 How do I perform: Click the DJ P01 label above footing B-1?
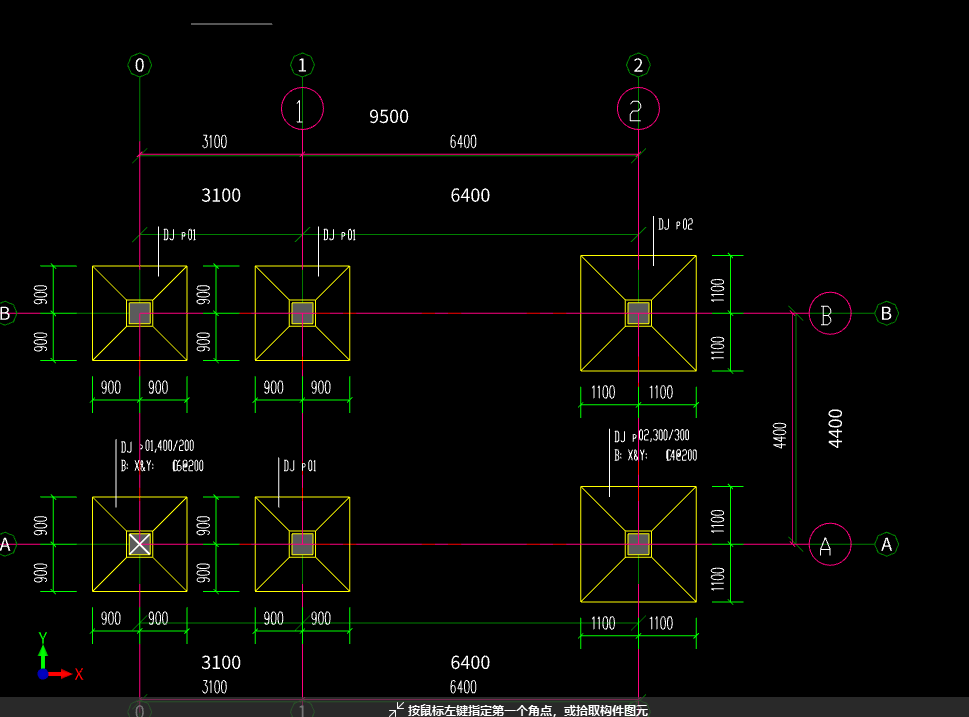point(339,235)
